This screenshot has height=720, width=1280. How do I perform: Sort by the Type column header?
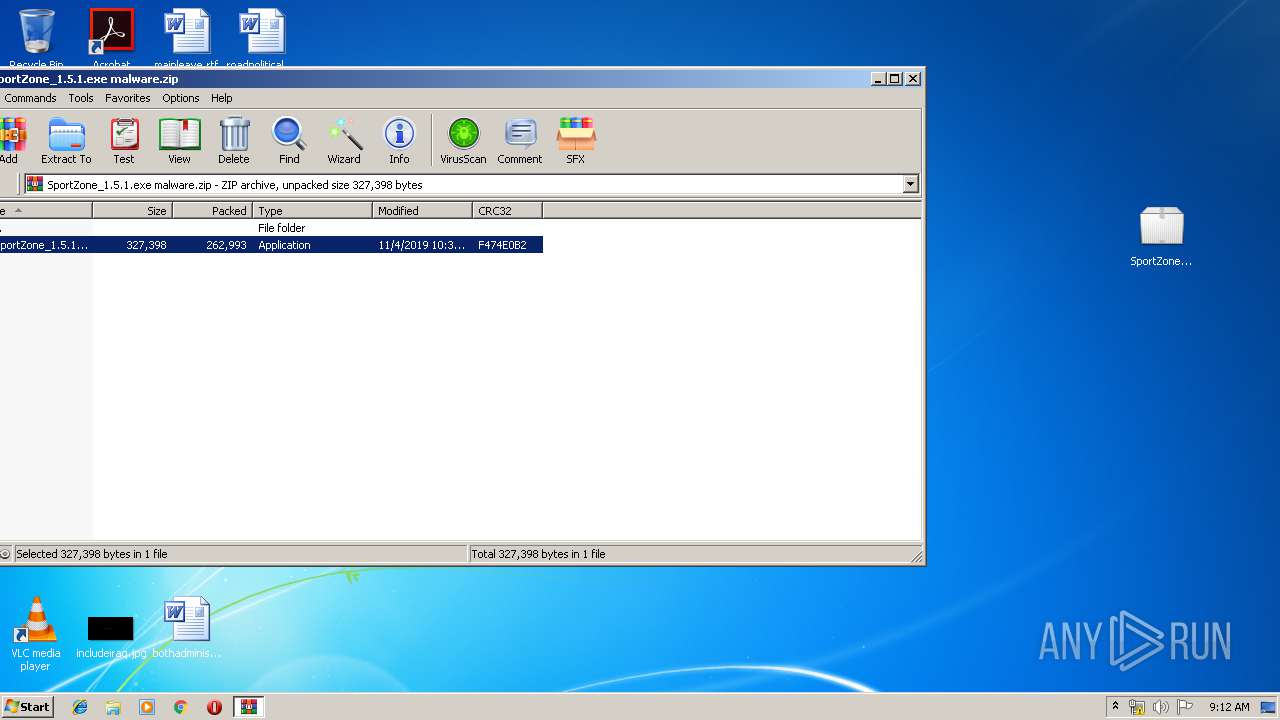[x=313, y=211]
